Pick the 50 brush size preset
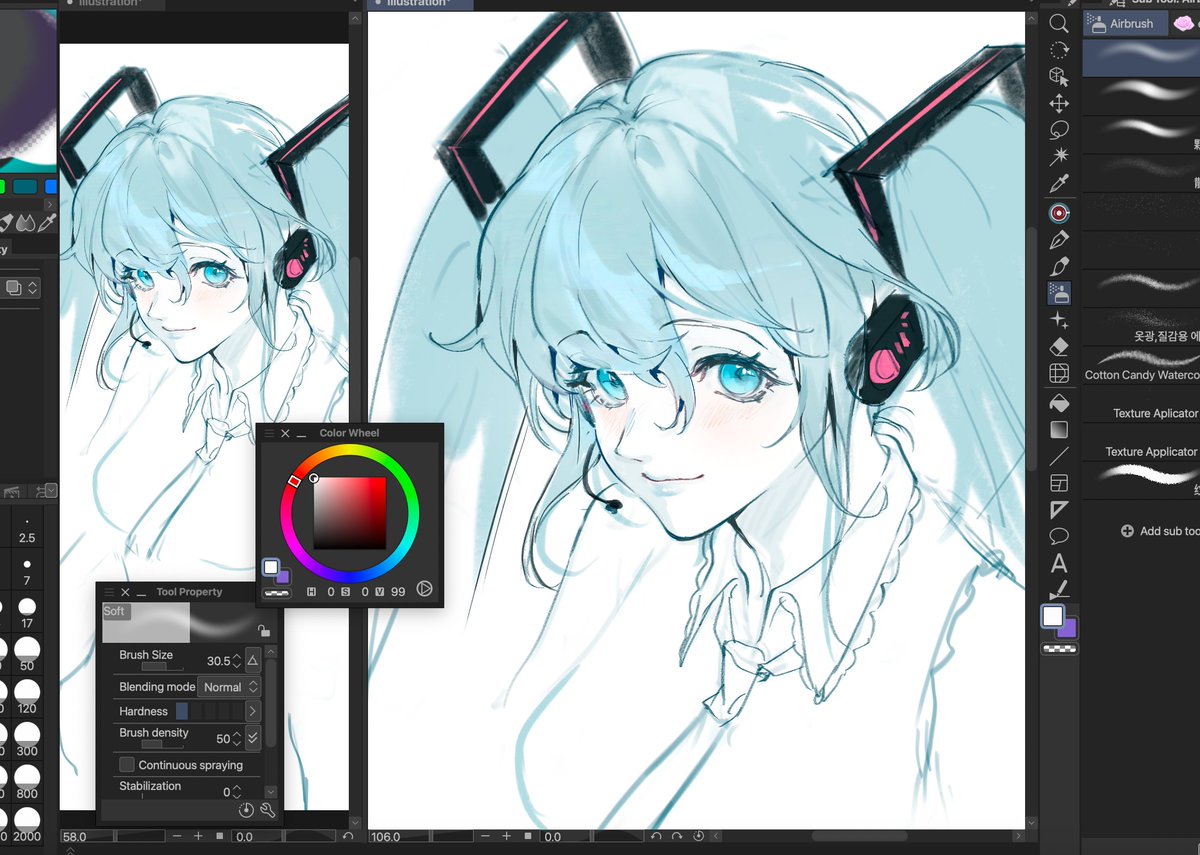The width and height of the screenshot is (1200, 855). click(27, 655)
